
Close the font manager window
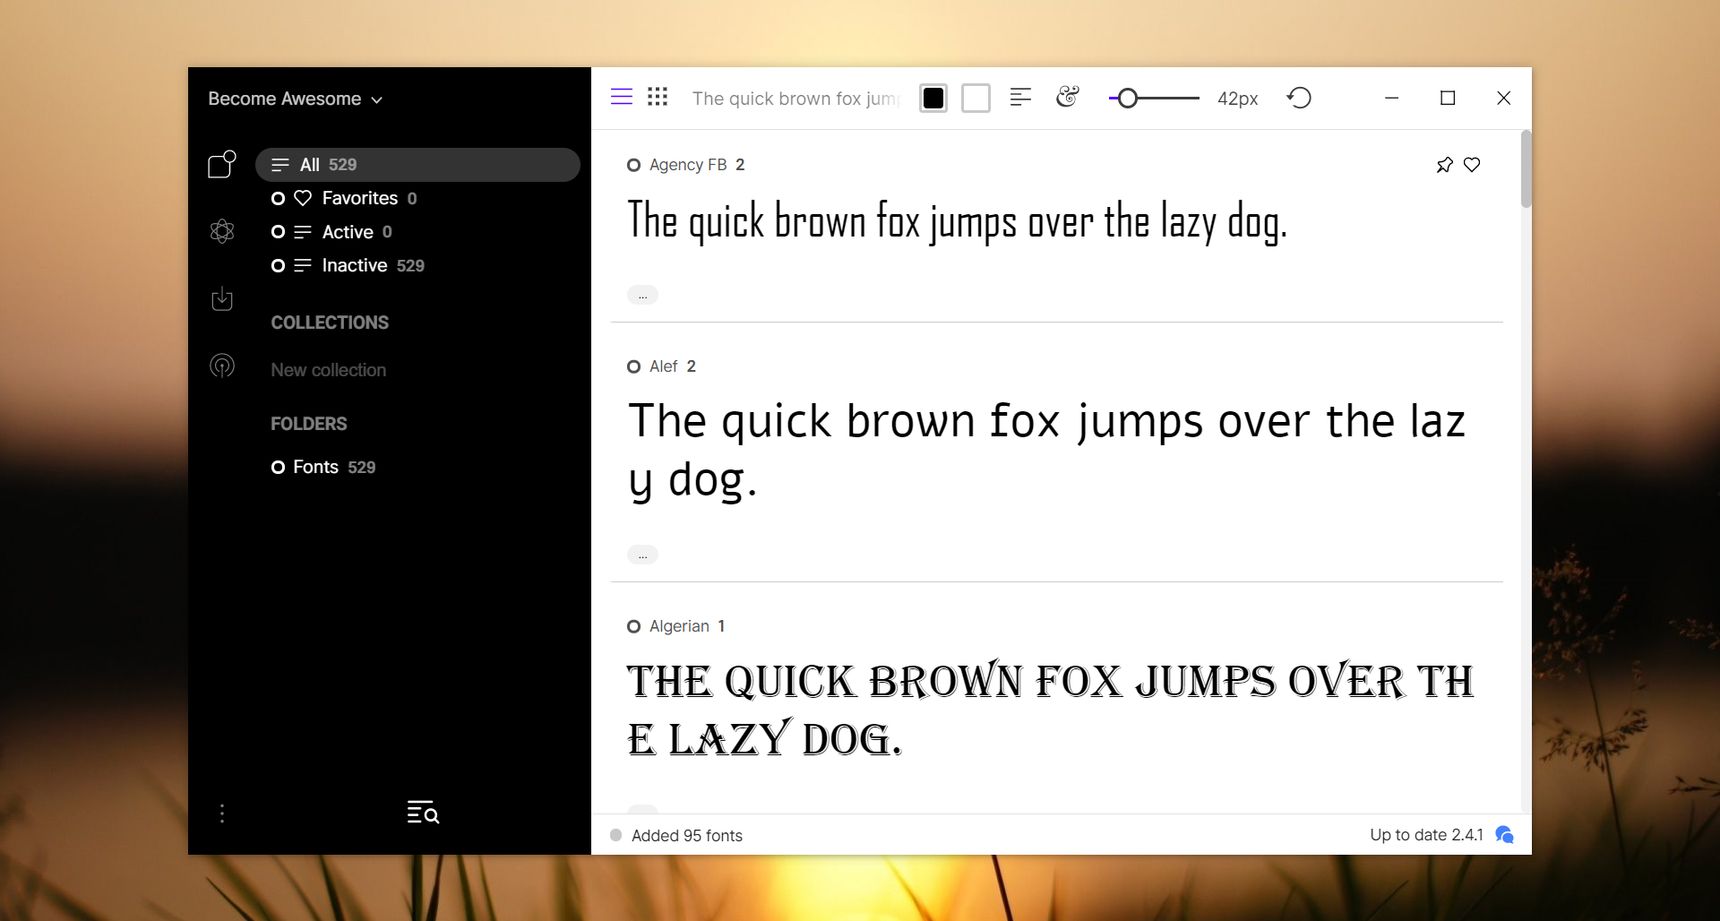pos(1503,98)
